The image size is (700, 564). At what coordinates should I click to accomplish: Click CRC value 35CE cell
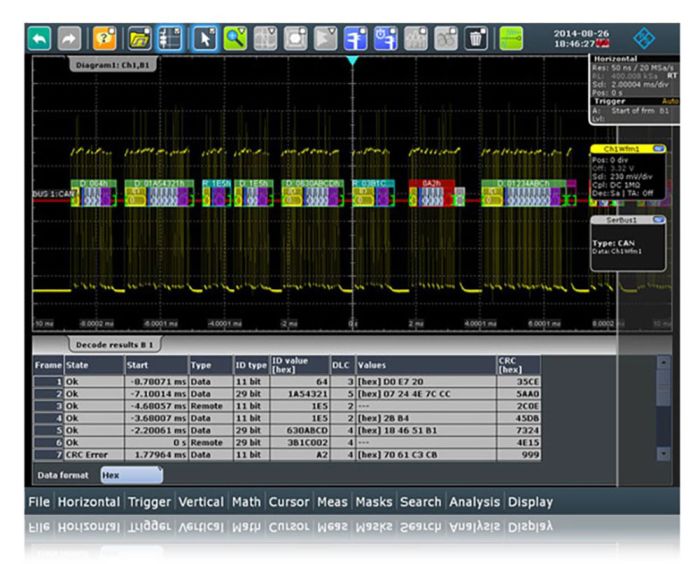[x=519, y=382]
